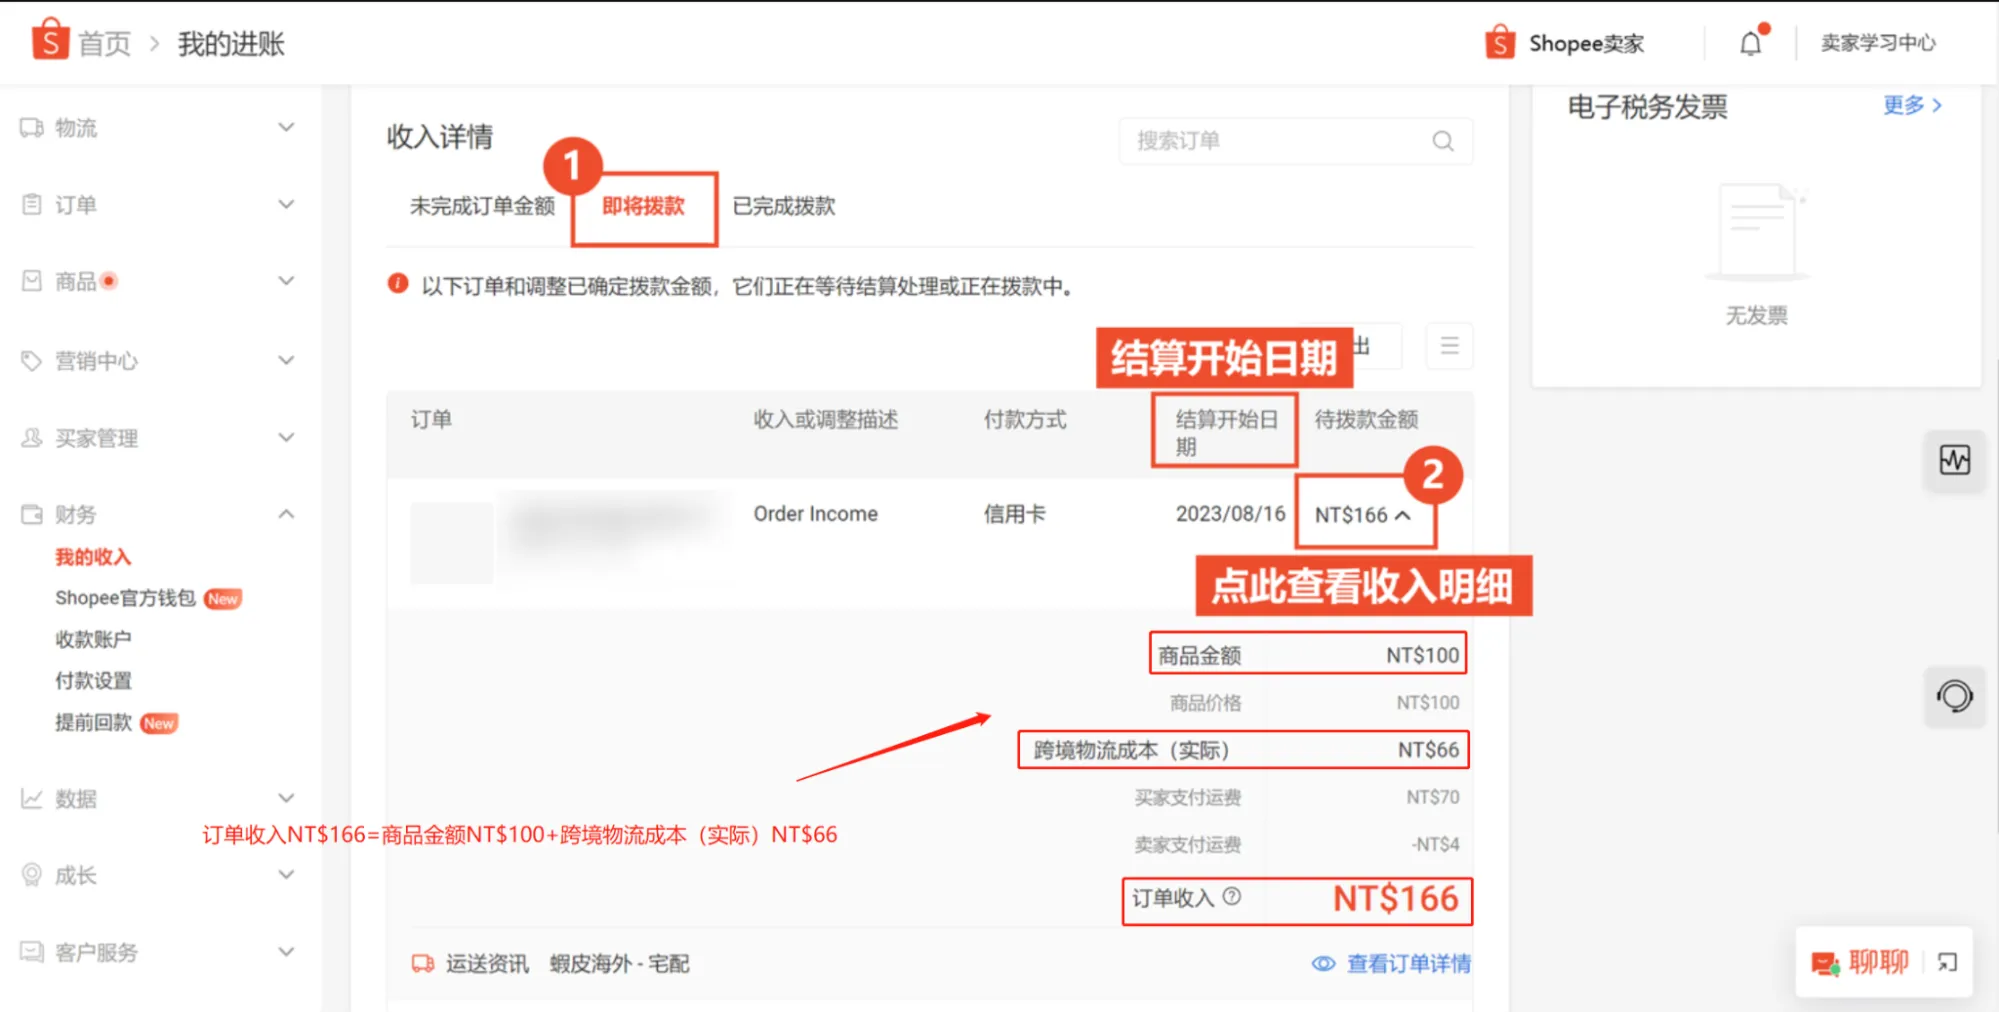This screenshot has width=1999, height=1013.
Task: Open the list view hamburger icon above the table
Action: pyautogui.click(x=1449, y=346)
